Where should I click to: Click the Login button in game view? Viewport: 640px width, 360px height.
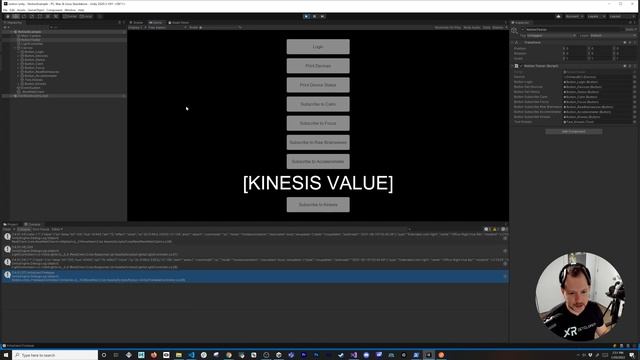[x=318, y=47]
